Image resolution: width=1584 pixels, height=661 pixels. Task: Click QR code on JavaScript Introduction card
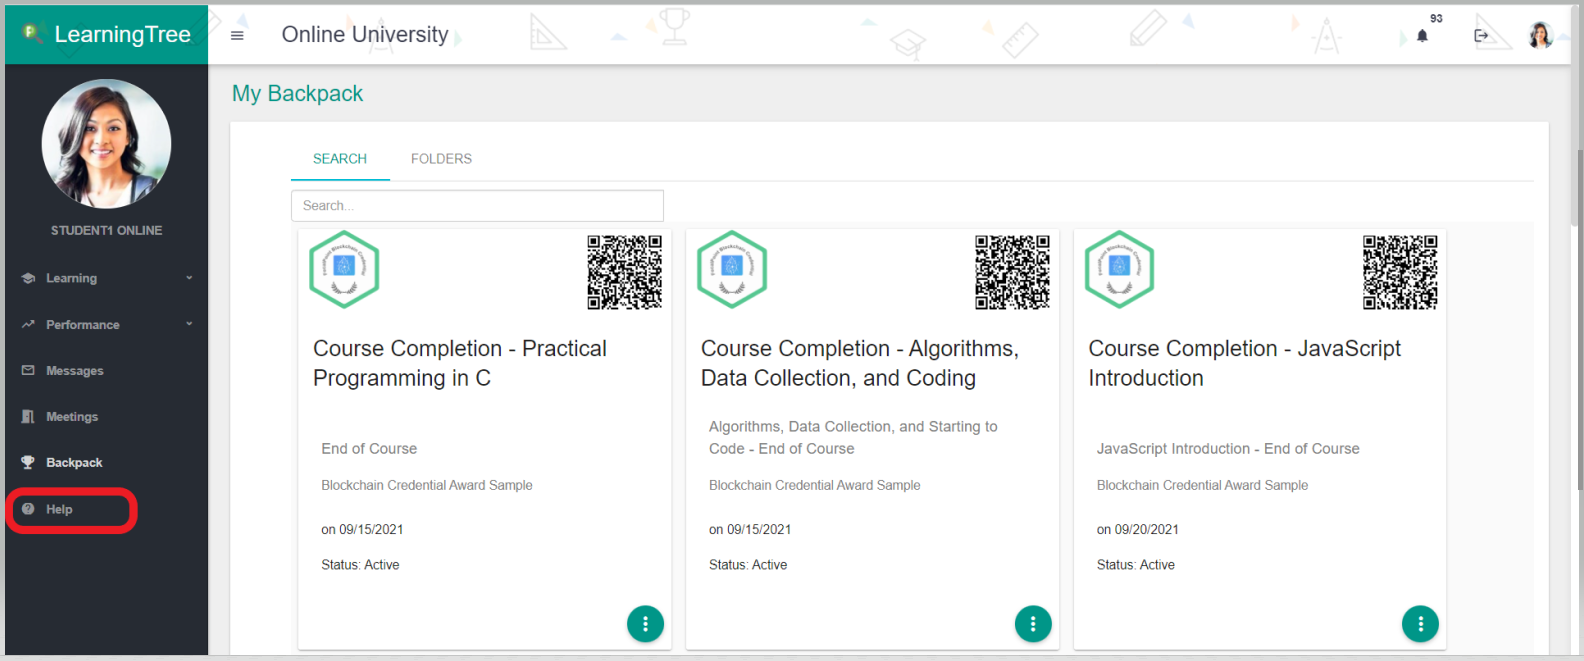[x=1400, y=272]
